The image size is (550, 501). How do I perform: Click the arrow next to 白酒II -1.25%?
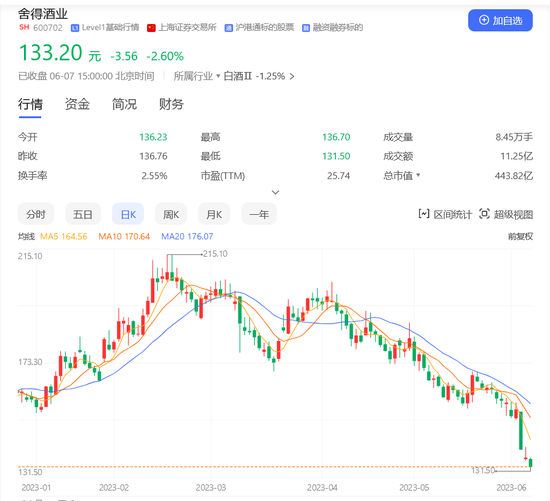click(292, 76)
